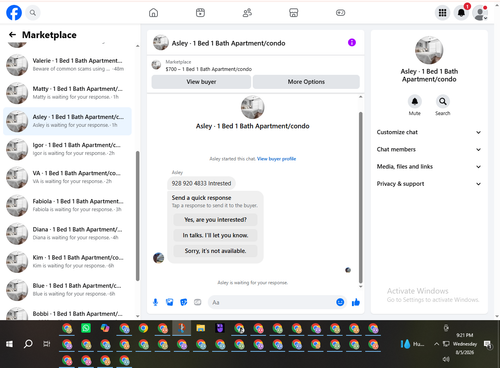
Task: Open Facebook home logo
Action: [x=14, y=13]
